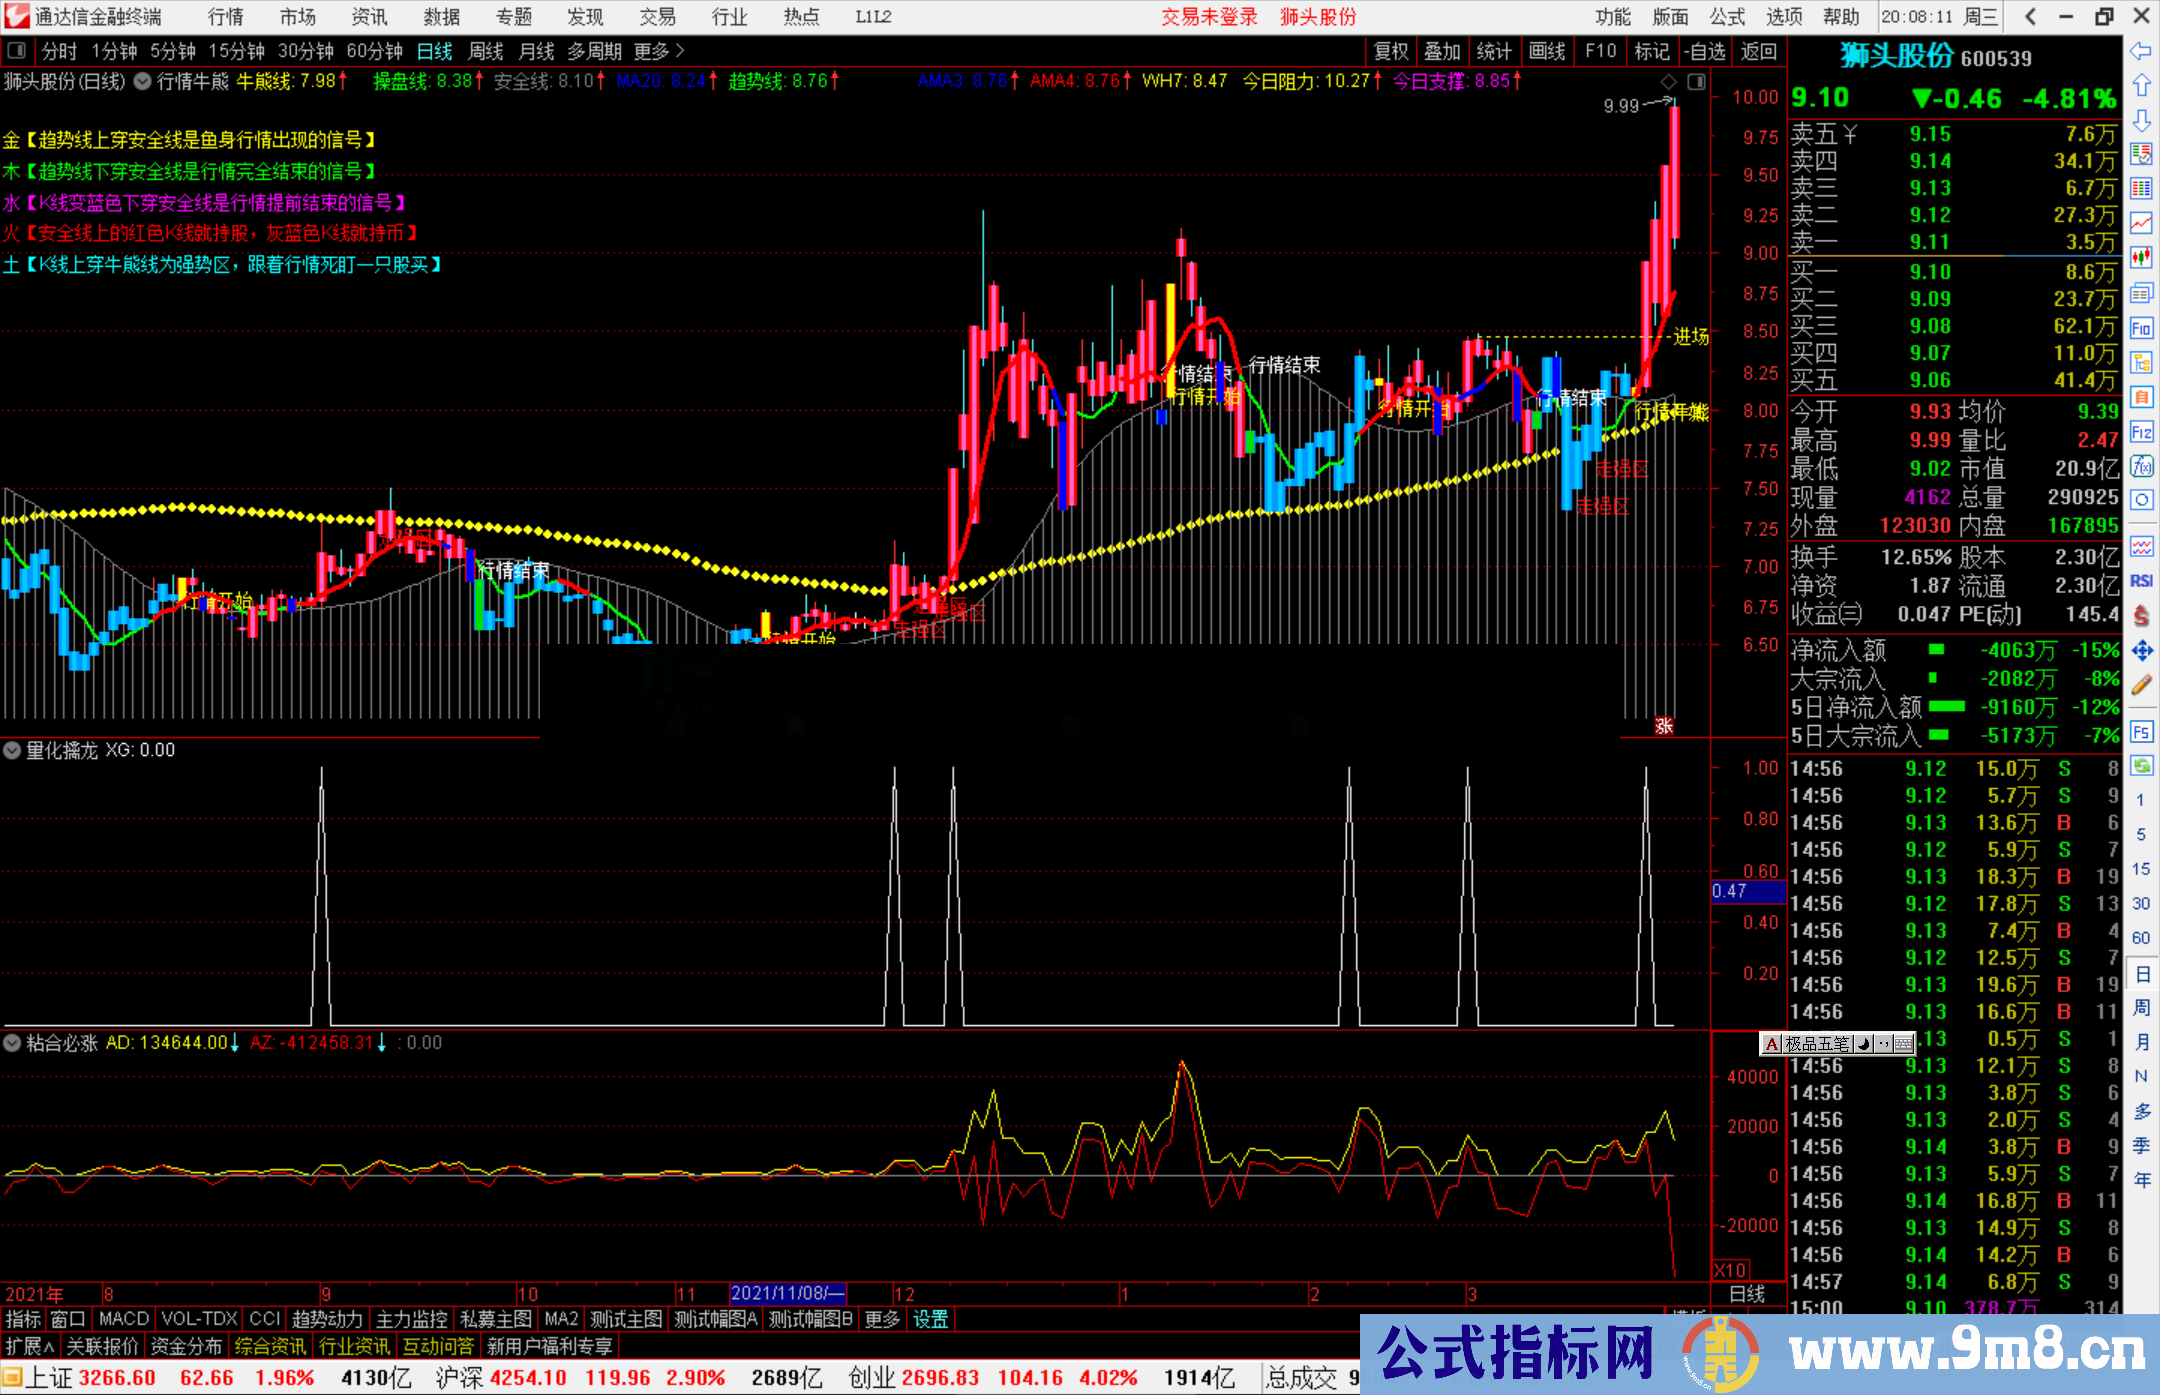Toggle the 粘合必涨 indicator panel circle

[13, 1043]
